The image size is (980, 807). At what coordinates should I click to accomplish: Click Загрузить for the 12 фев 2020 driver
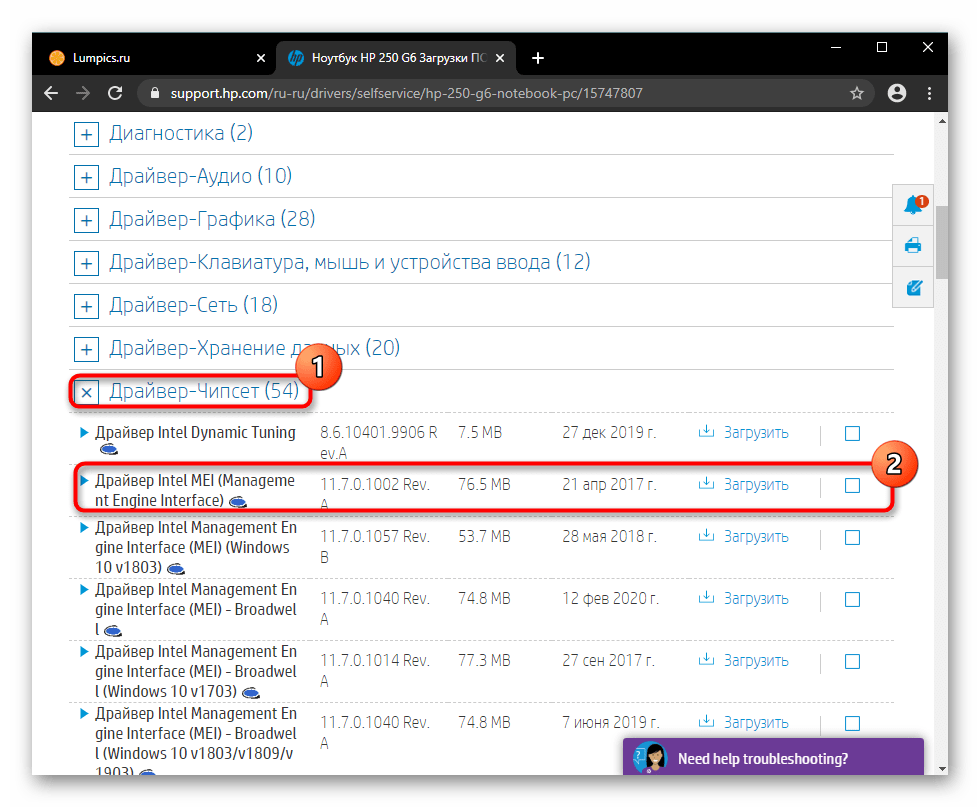(x=756, y=598)
